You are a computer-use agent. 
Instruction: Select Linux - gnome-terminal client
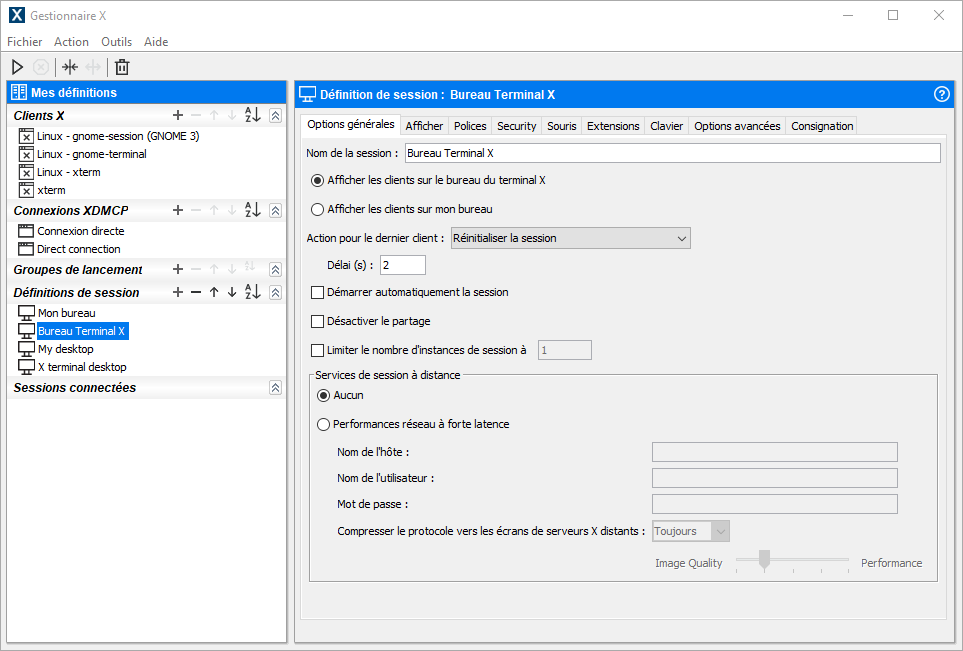click(91, 154)
